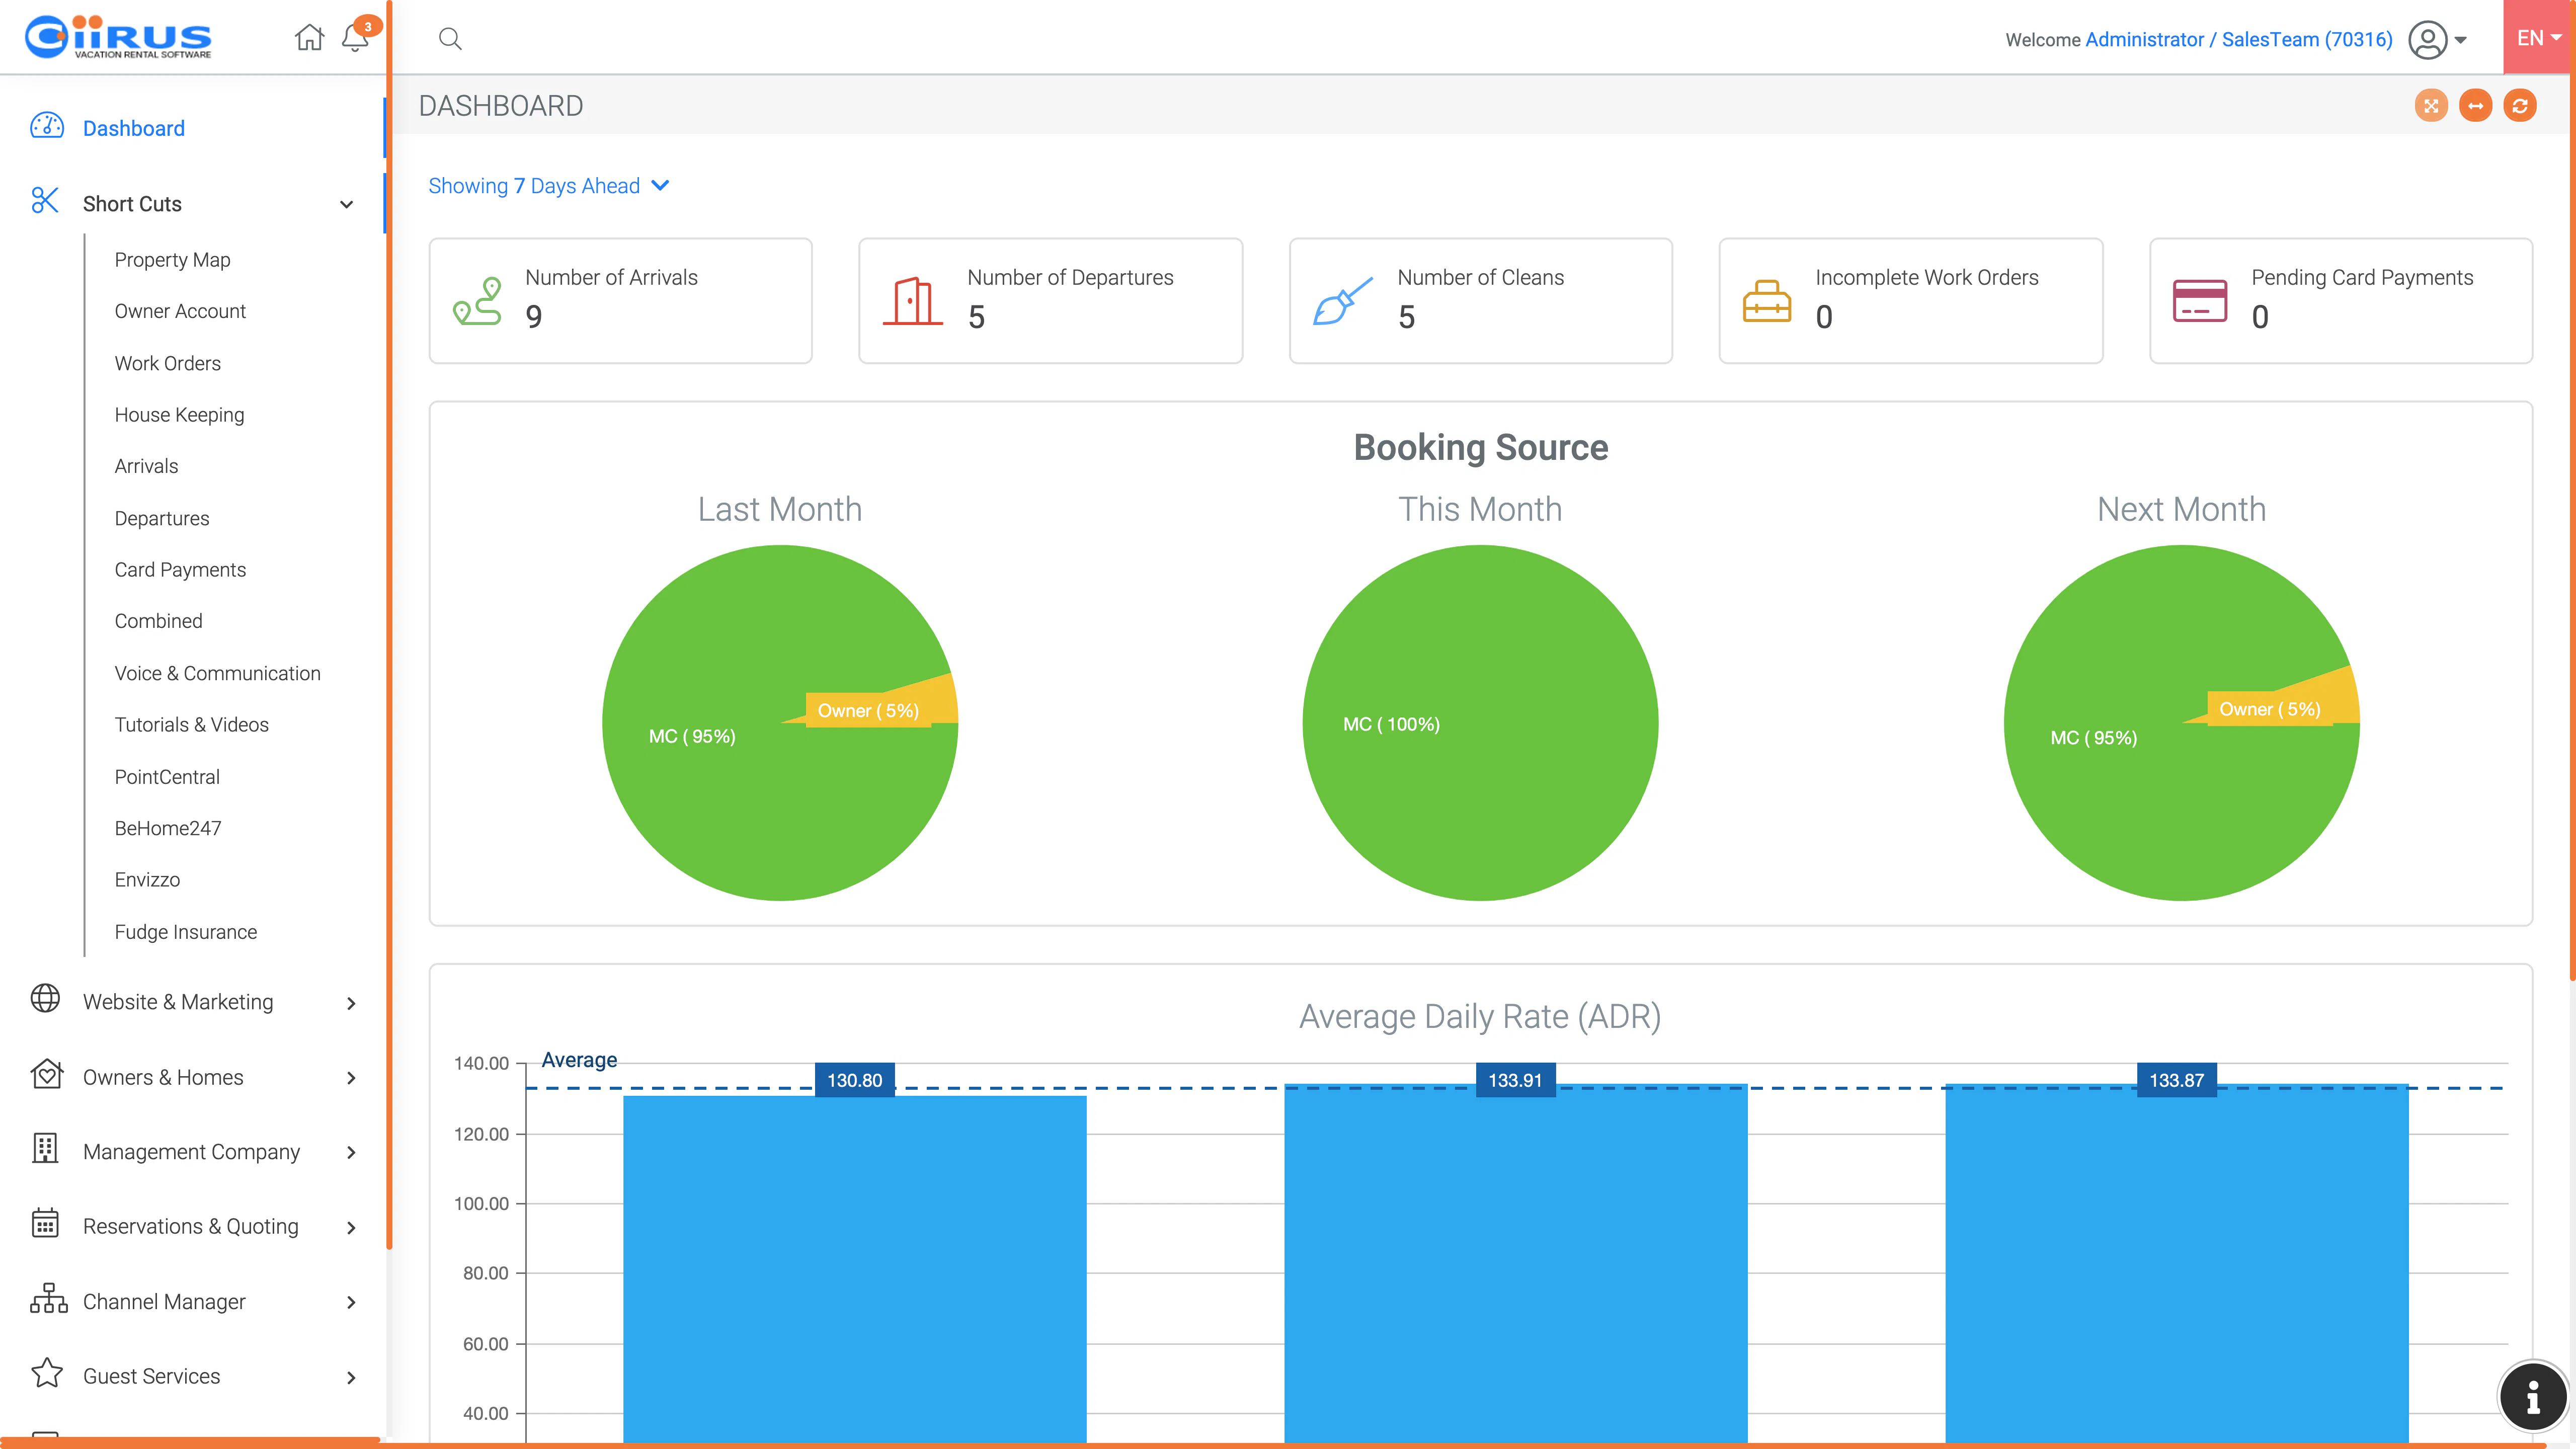Open Envizzo shortcut
Viewport: 2576px width, 1449px height.
[x=147, y=880]
